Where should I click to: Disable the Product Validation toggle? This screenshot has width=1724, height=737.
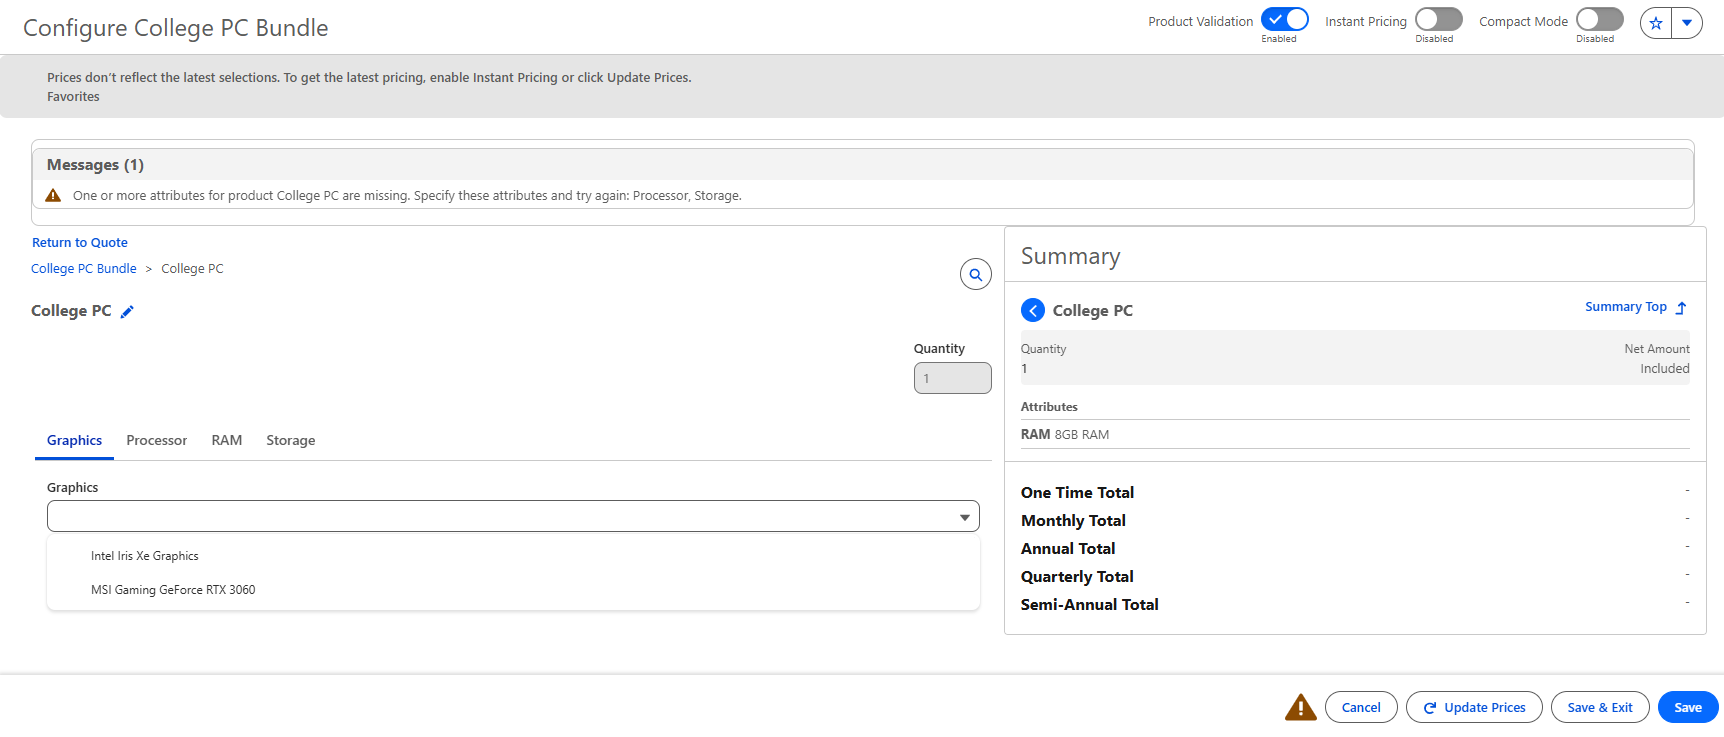click(x=1284, y=20)
